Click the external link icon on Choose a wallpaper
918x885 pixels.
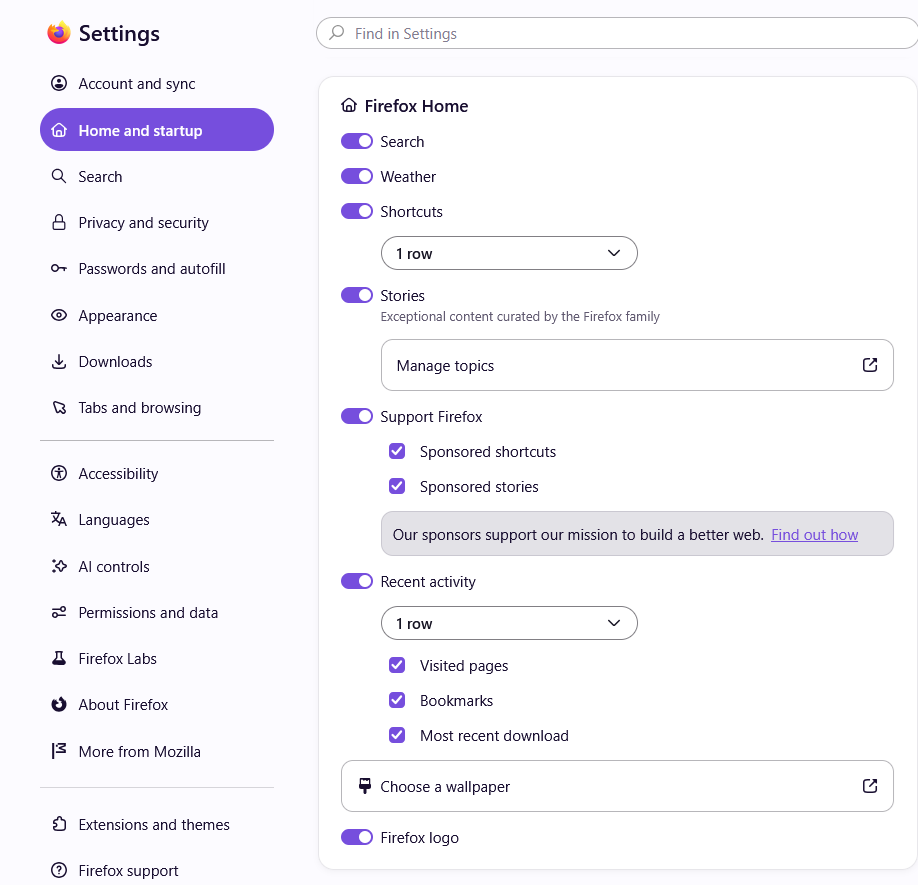pos(870,786)
